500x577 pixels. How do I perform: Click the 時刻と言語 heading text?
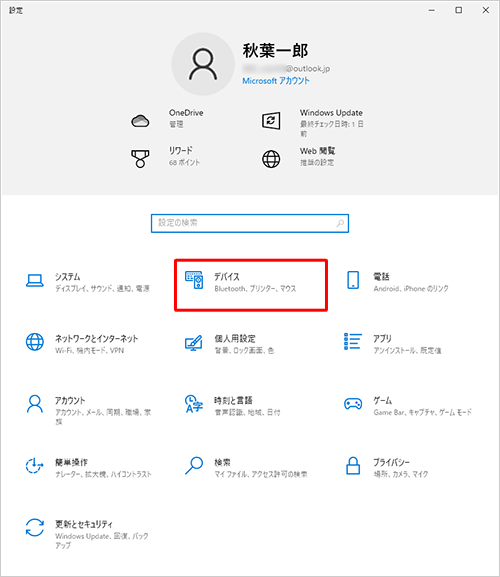(x=233, y=400)
